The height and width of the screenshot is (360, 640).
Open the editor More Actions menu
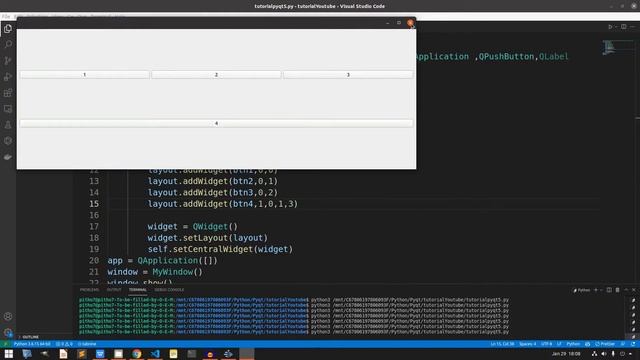point(633,27)
